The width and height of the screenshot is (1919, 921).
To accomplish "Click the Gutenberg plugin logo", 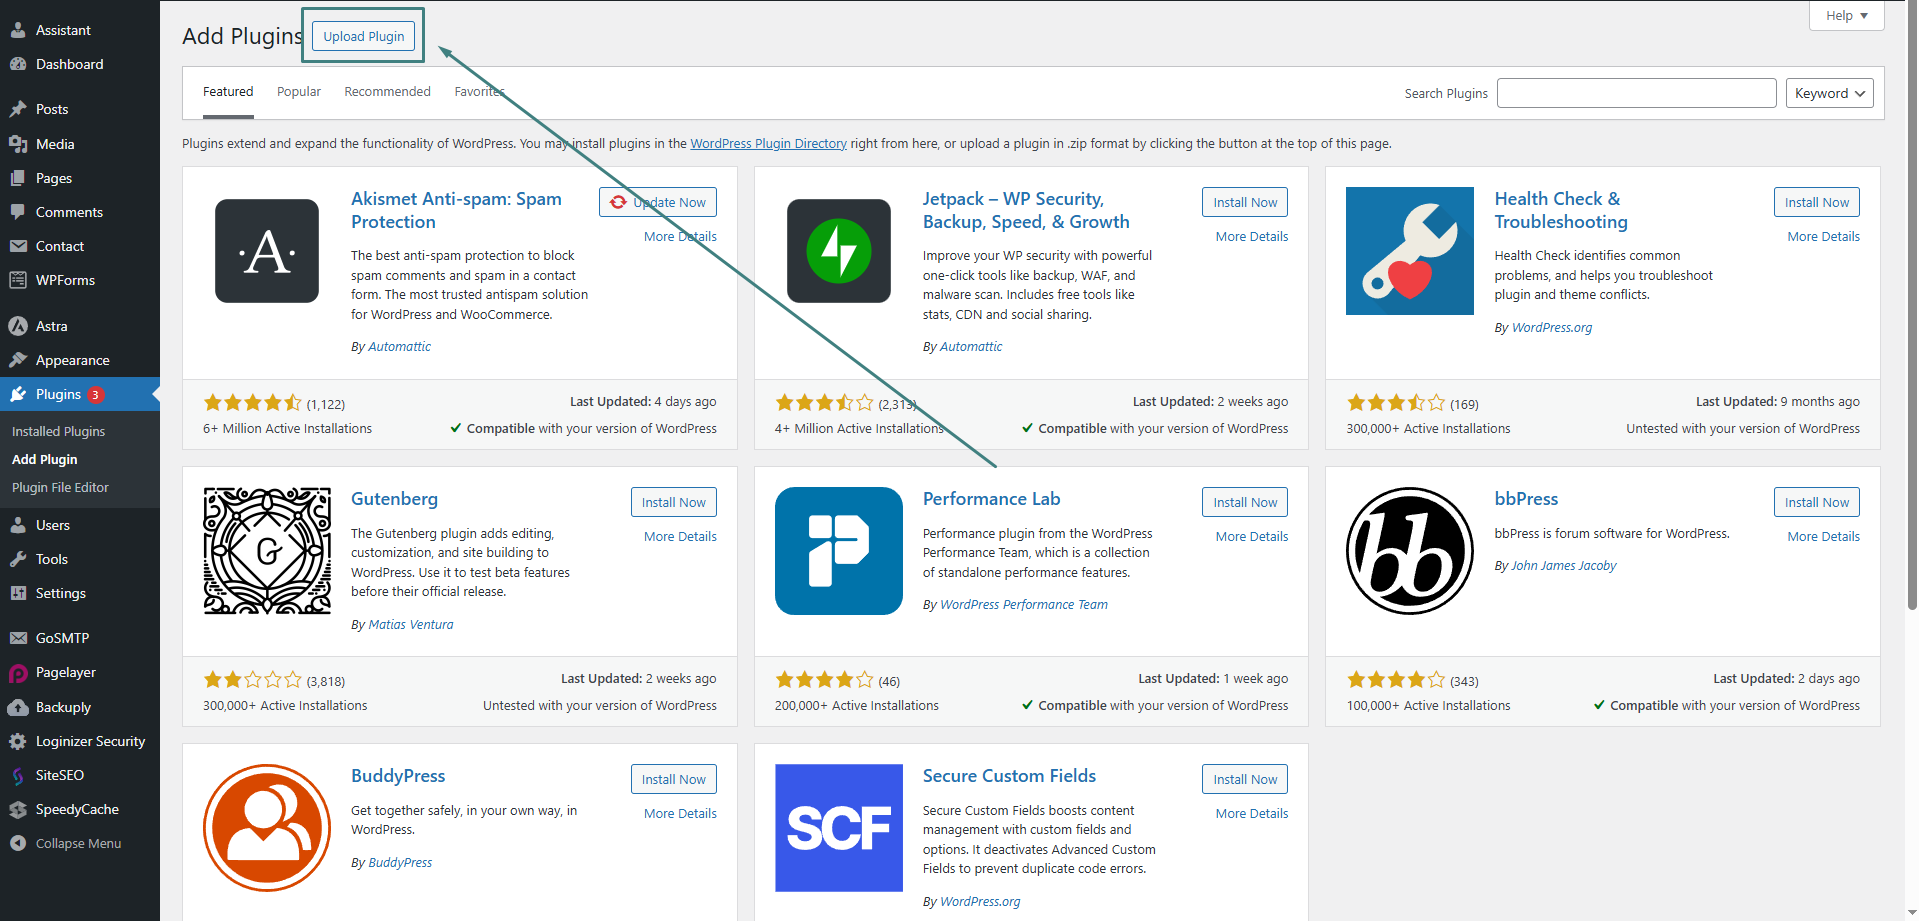I will [x=267, y=551].
